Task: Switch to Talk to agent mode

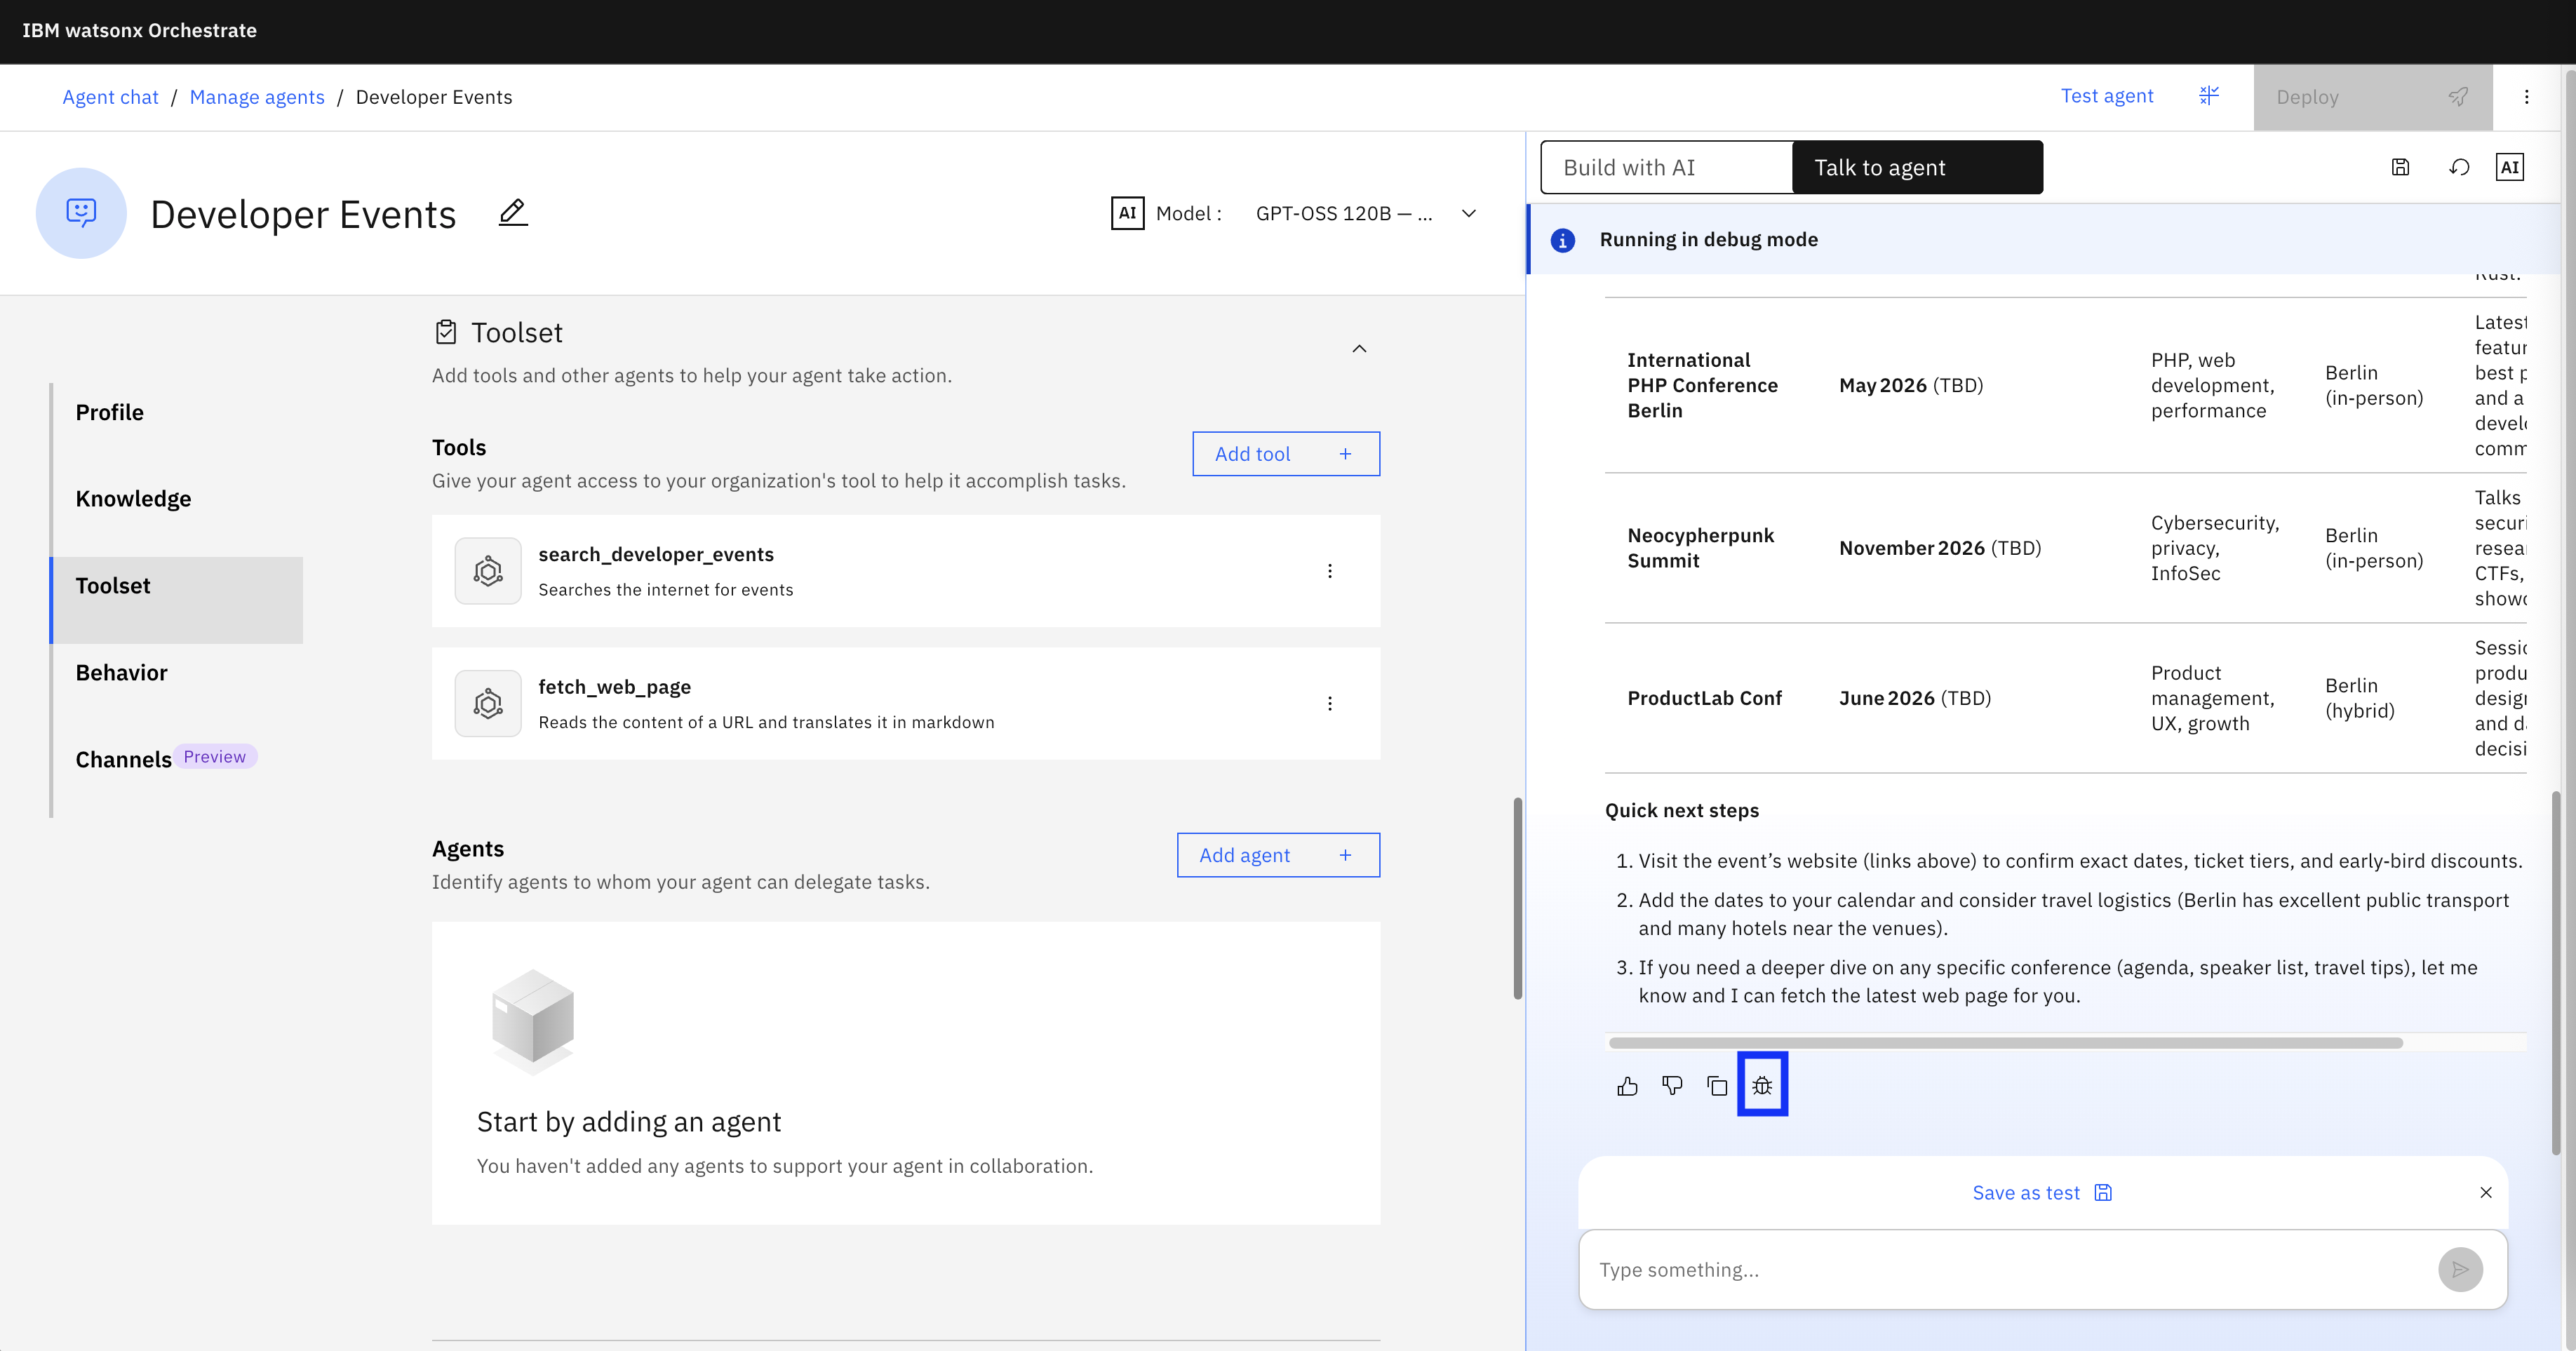Action: [x=1917, y=167]
